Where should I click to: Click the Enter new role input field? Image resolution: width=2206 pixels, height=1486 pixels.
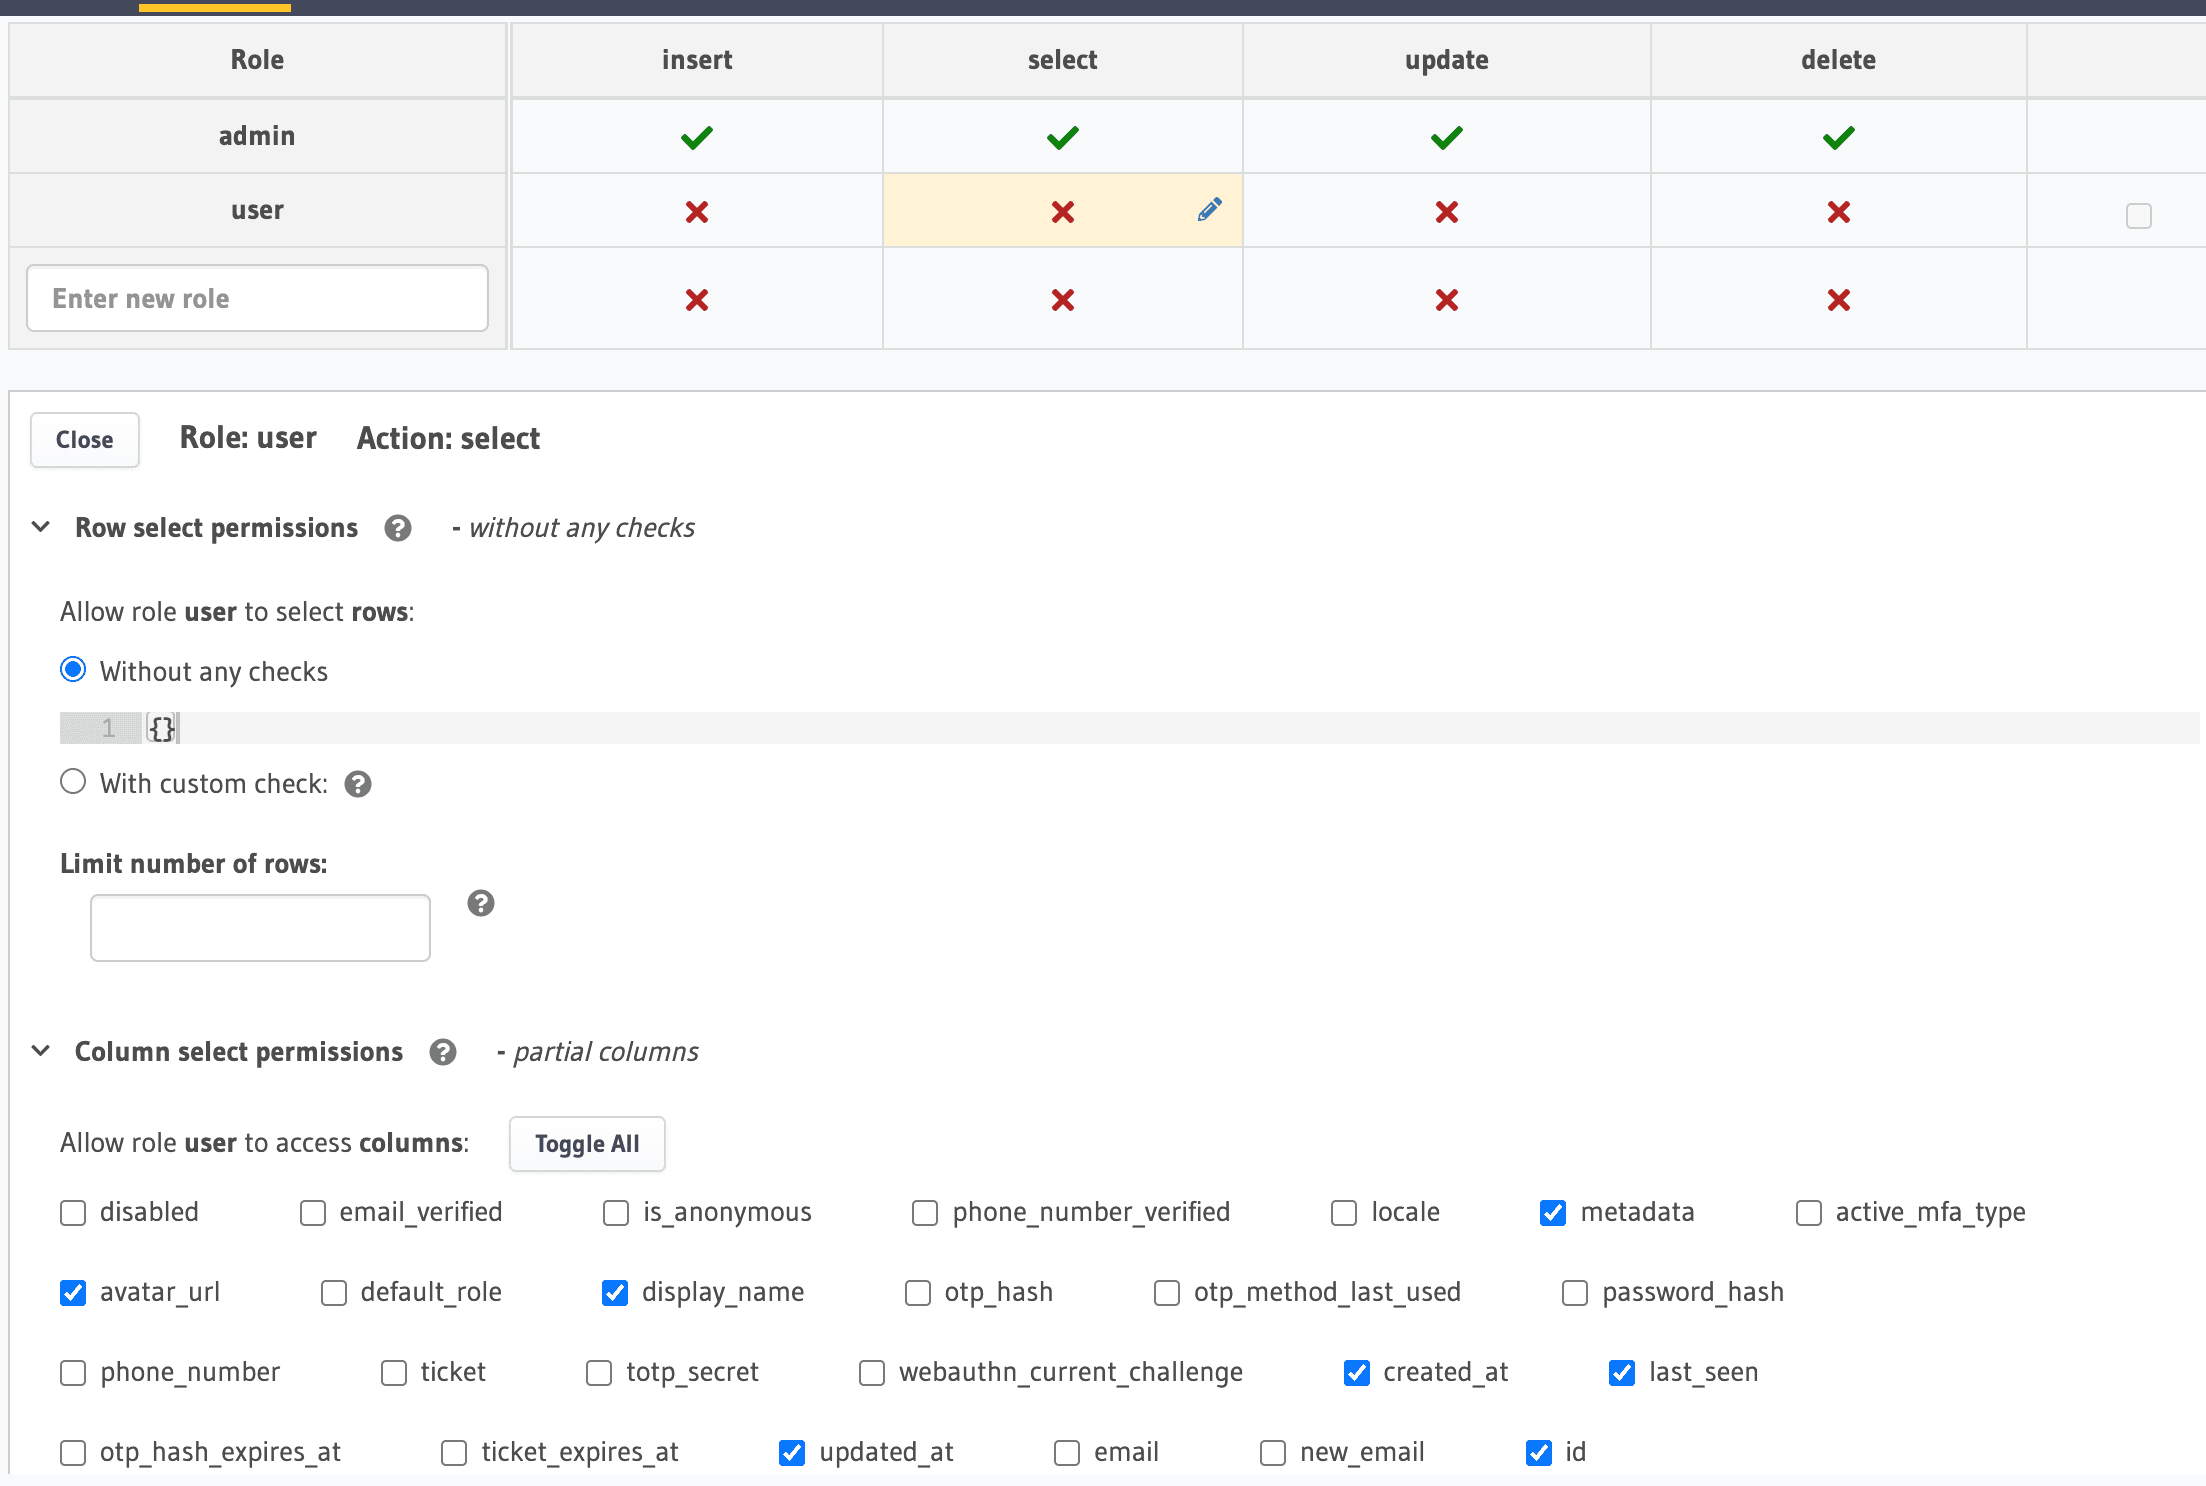[256, 298]
